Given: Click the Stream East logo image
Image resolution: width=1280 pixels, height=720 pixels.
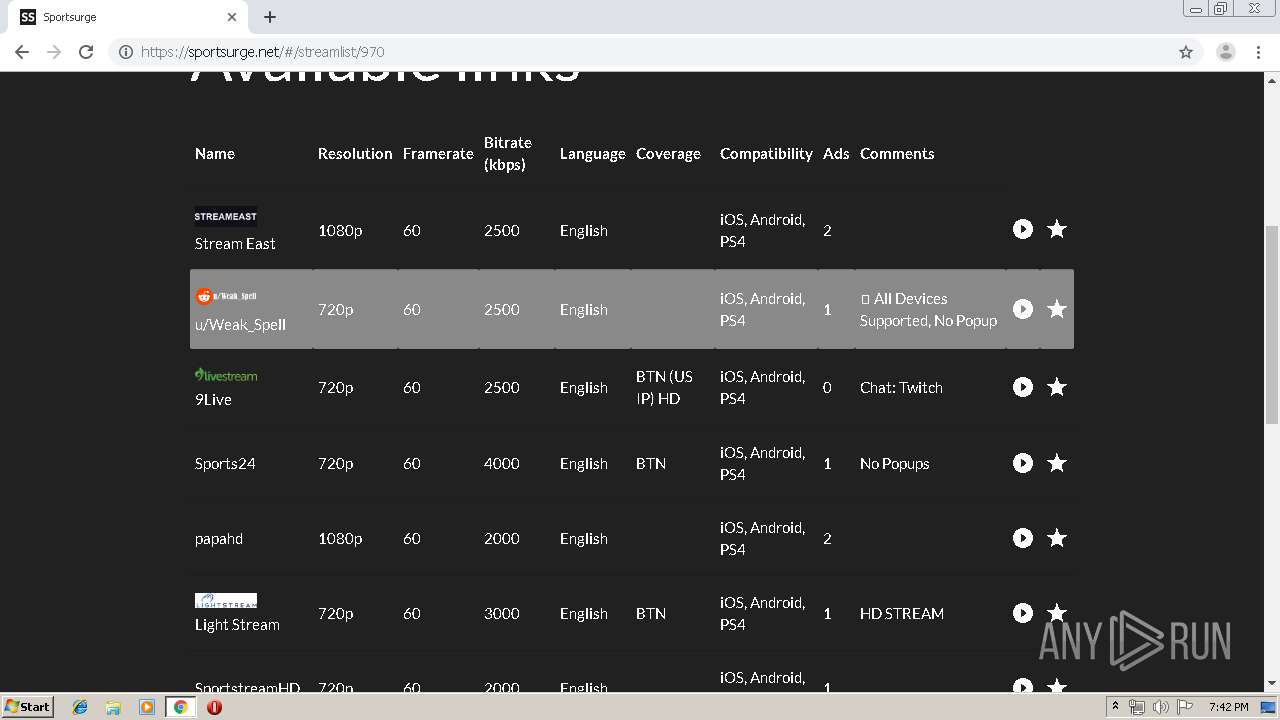Looking at the screenshot, I should click(x=226, y=216).
